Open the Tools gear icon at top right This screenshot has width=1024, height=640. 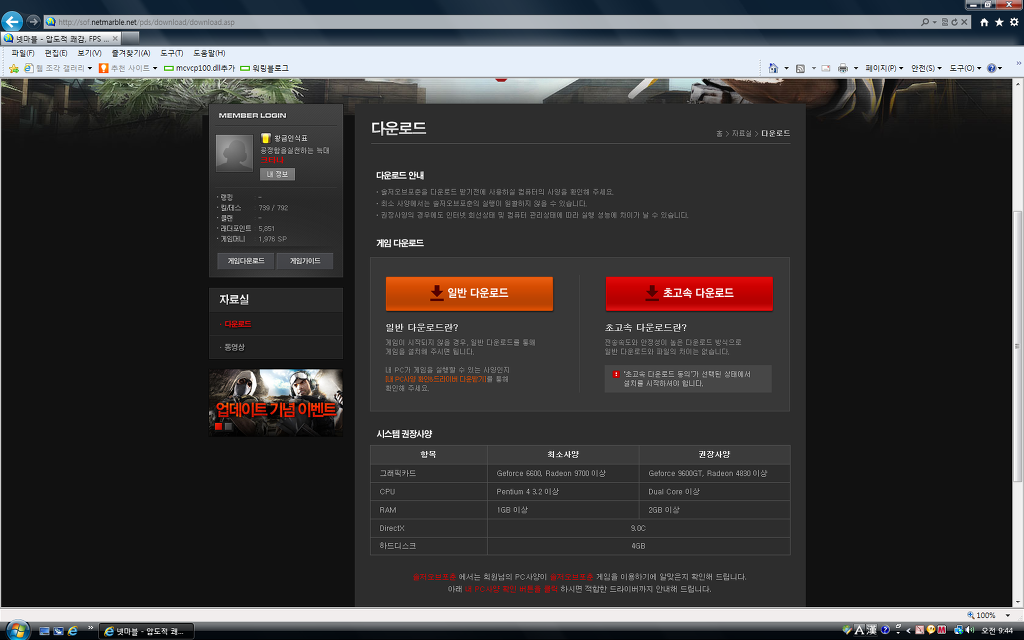point(1014,22)
